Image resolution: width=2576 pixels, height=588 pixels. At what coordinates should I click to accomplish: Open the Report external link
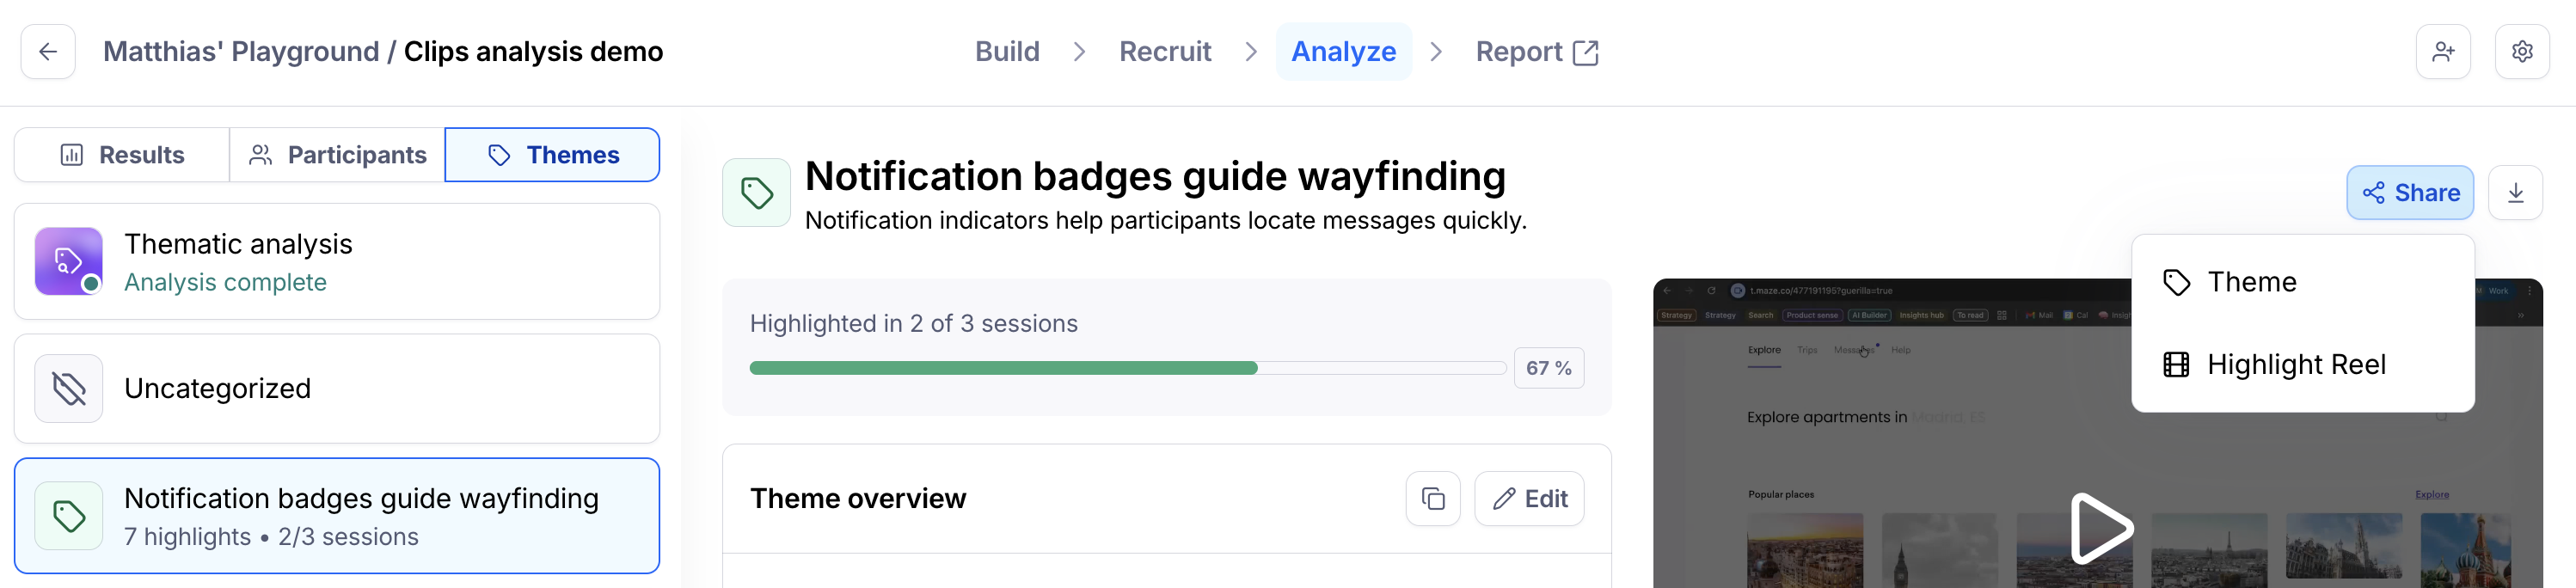click(1537, 51)
